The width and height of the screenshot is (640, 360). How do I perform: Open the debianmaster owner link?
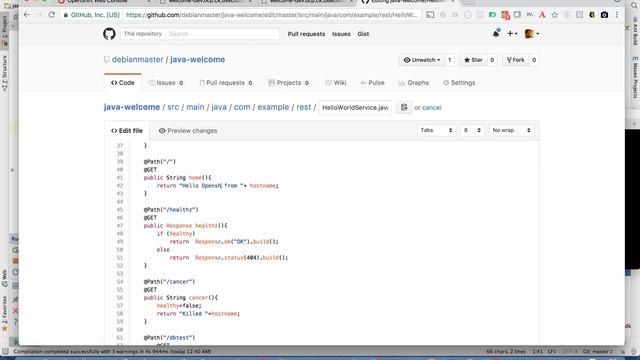tap(138, 60)
